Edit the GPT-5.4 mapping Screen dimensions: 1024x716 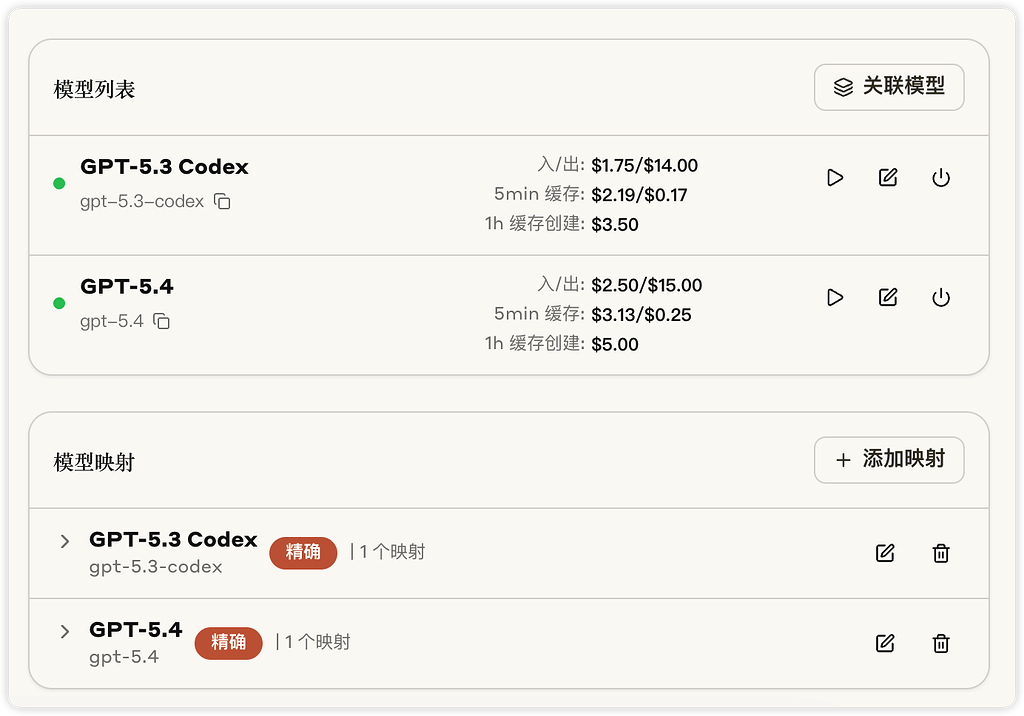tap(885, 643)
